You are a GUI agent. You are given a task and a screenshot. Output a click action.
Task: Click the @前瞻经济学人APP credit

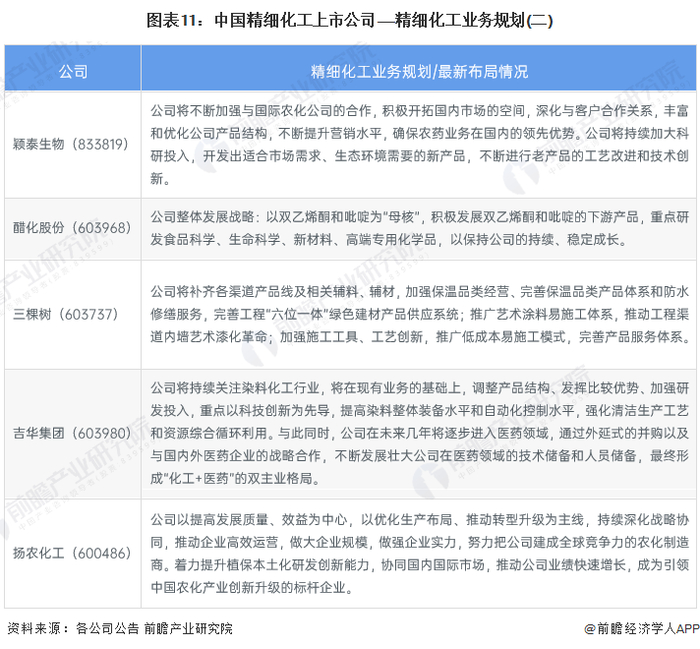pyautogui.click(x=642, y=628)
